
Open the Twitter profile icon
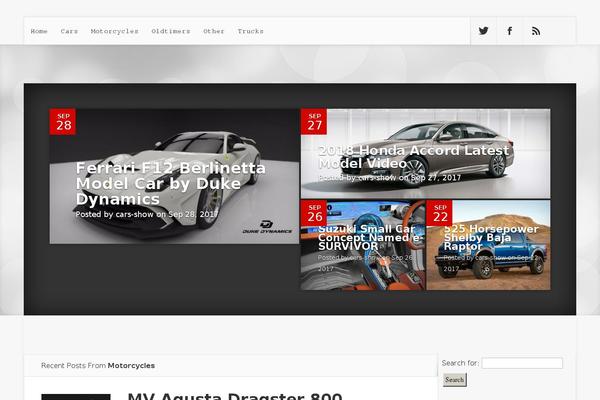(x=483, y=31)
